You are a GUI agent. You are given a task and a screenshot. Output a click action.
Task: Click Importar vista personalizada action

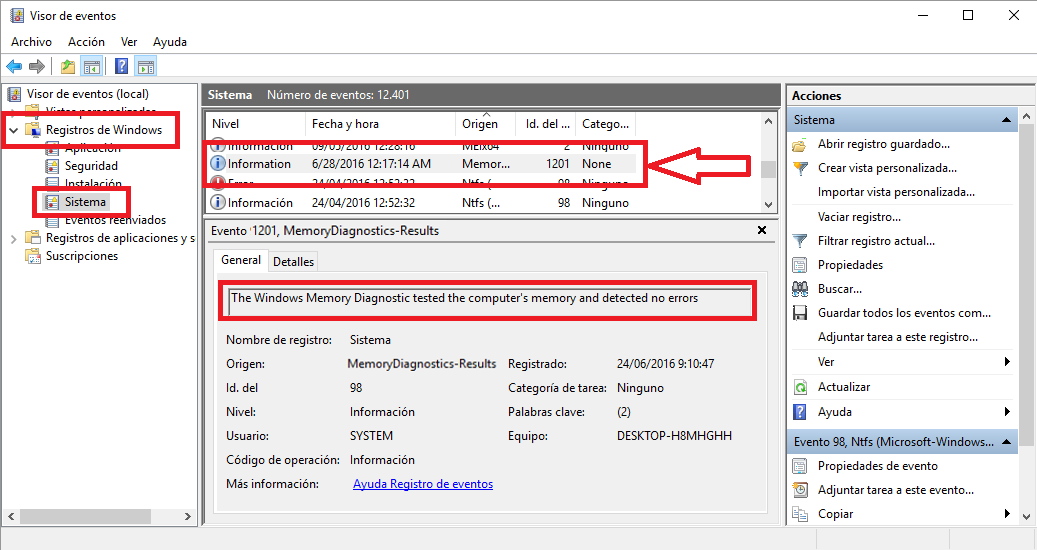pyautogui.click(x=896, y=192)
